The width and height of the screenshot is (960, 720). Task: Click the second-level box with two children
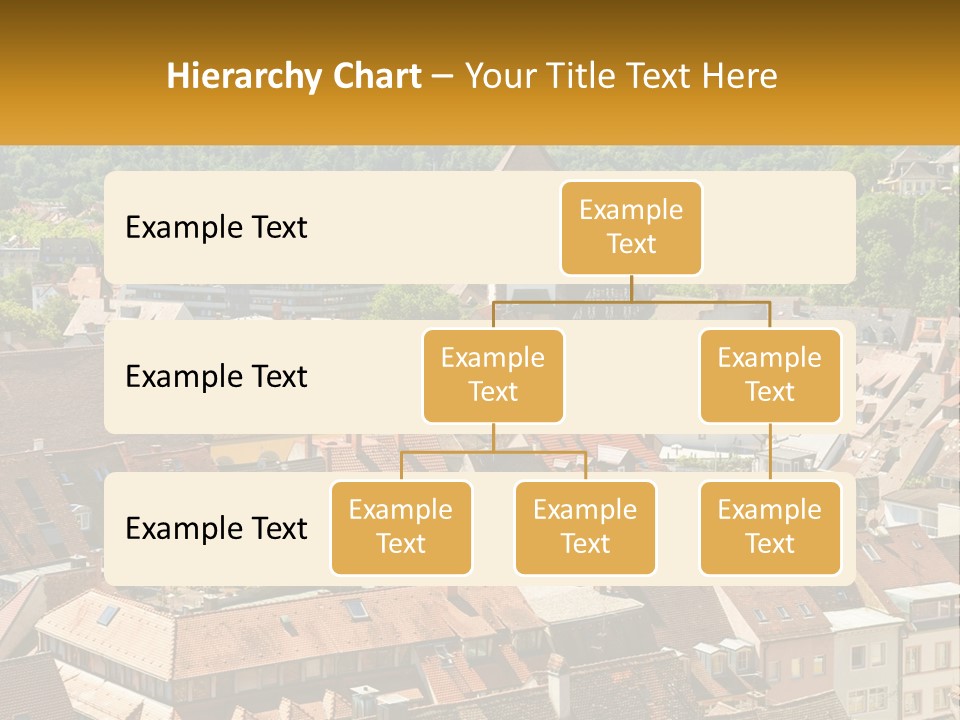(x=493, y=375)
